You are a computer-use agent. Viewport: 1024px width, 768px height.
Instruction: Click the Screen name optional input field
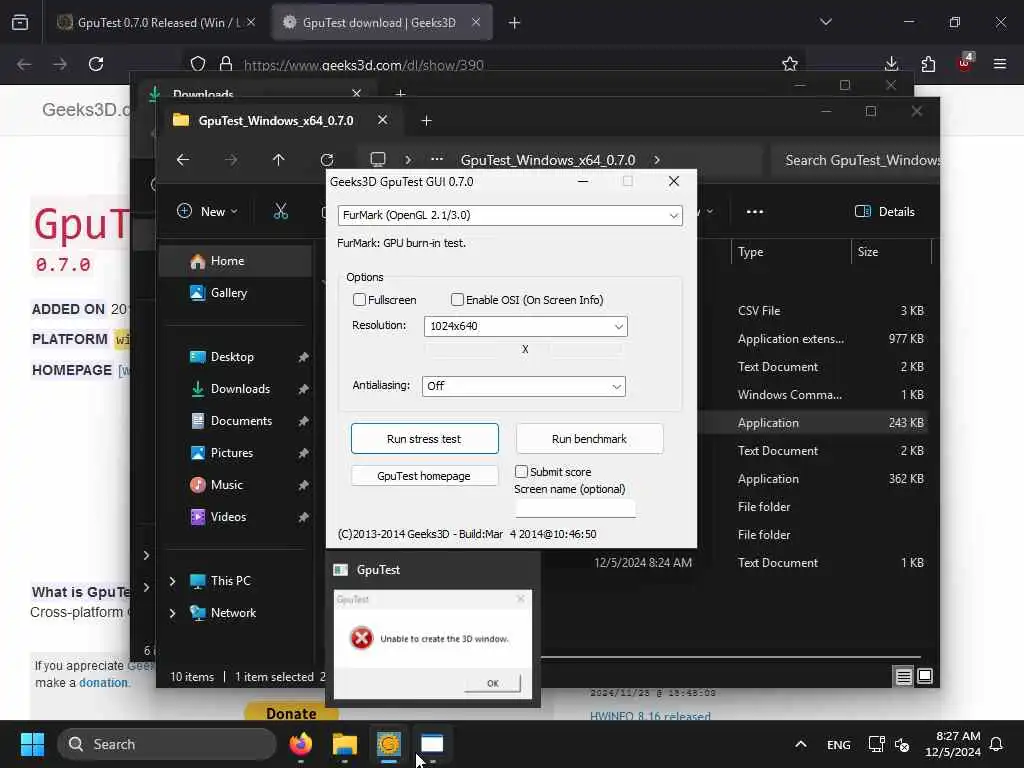click(575, 508)
